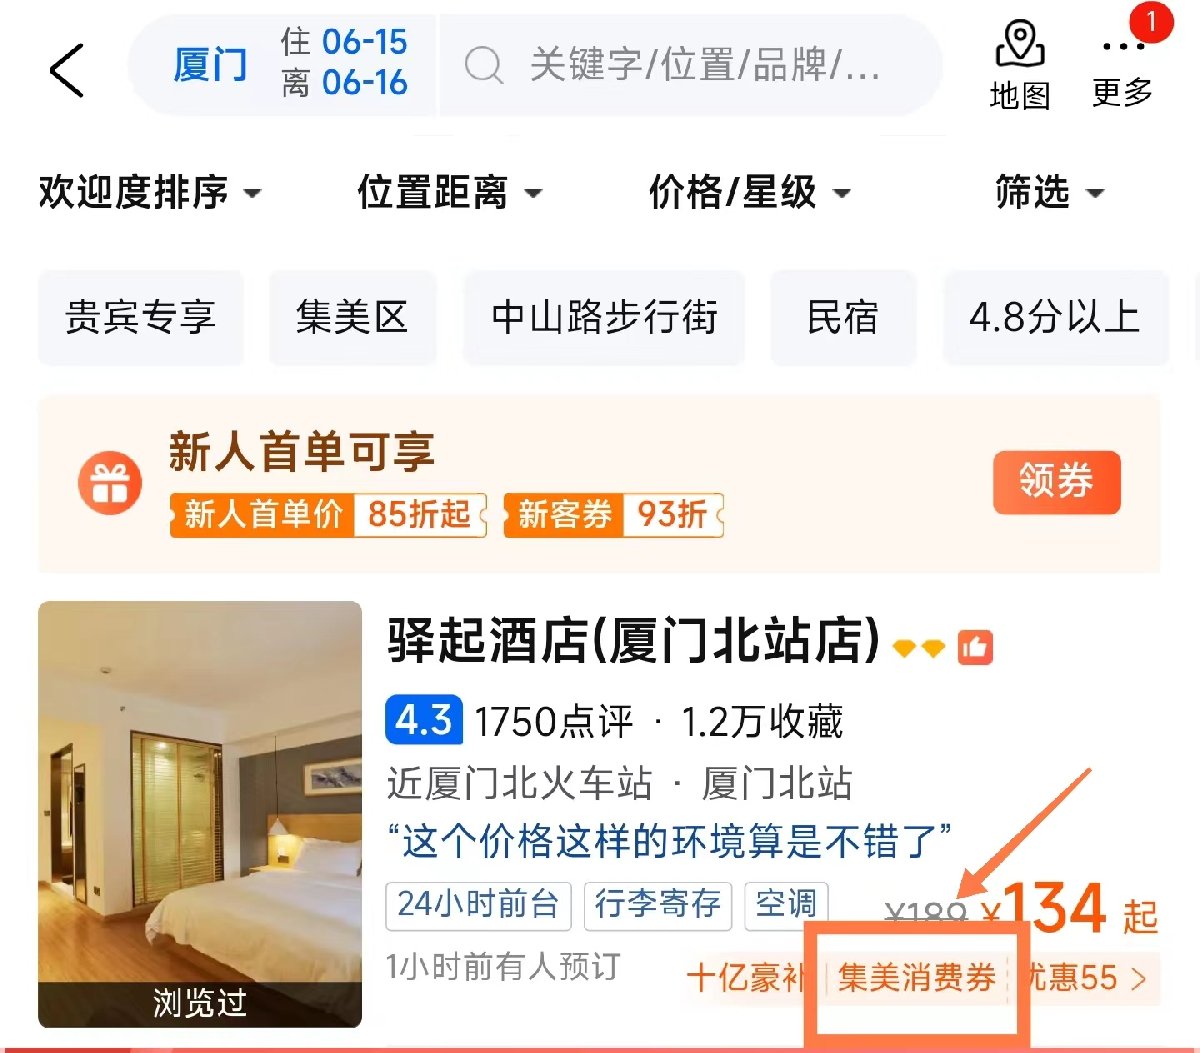Viewport: 1200px width, 1053px height.
Task: Tap the 领券 coupon button
Action: [x=1056, y=482]
